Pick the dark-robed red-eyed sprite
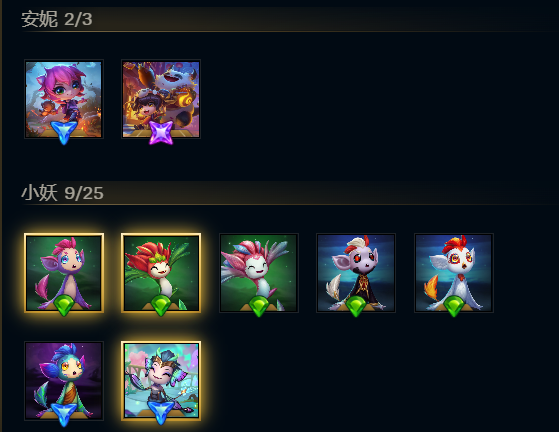 click(x=356, y=273)
